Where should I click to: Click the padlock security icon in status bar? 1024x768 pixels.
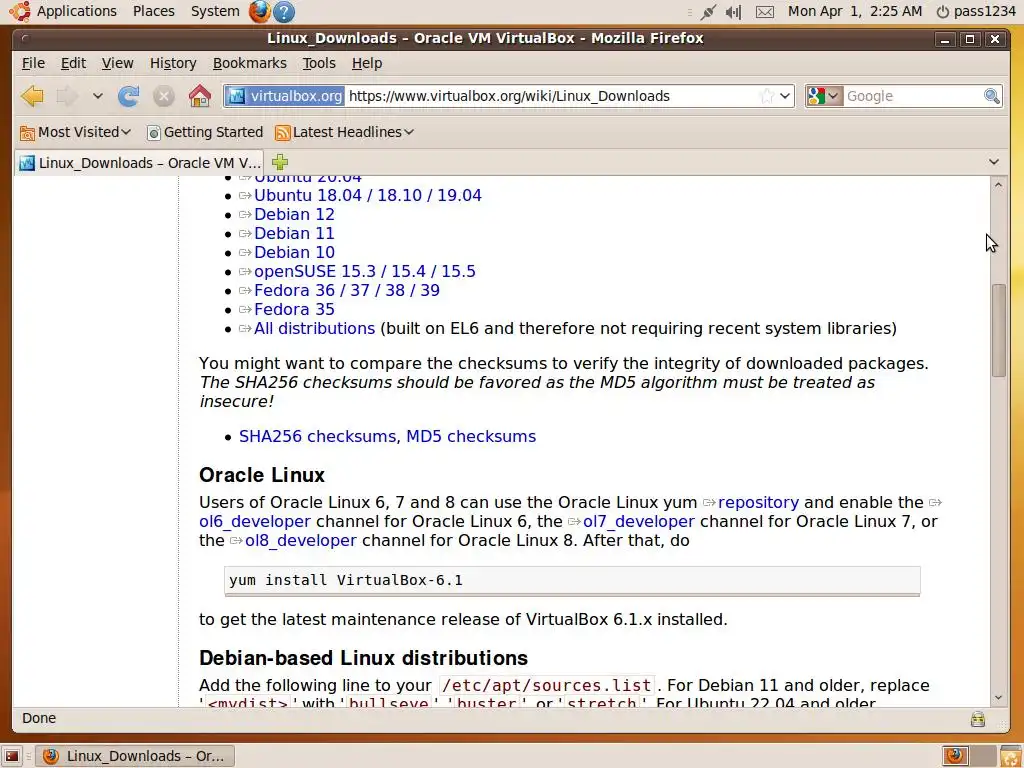(x=977, y=718)
